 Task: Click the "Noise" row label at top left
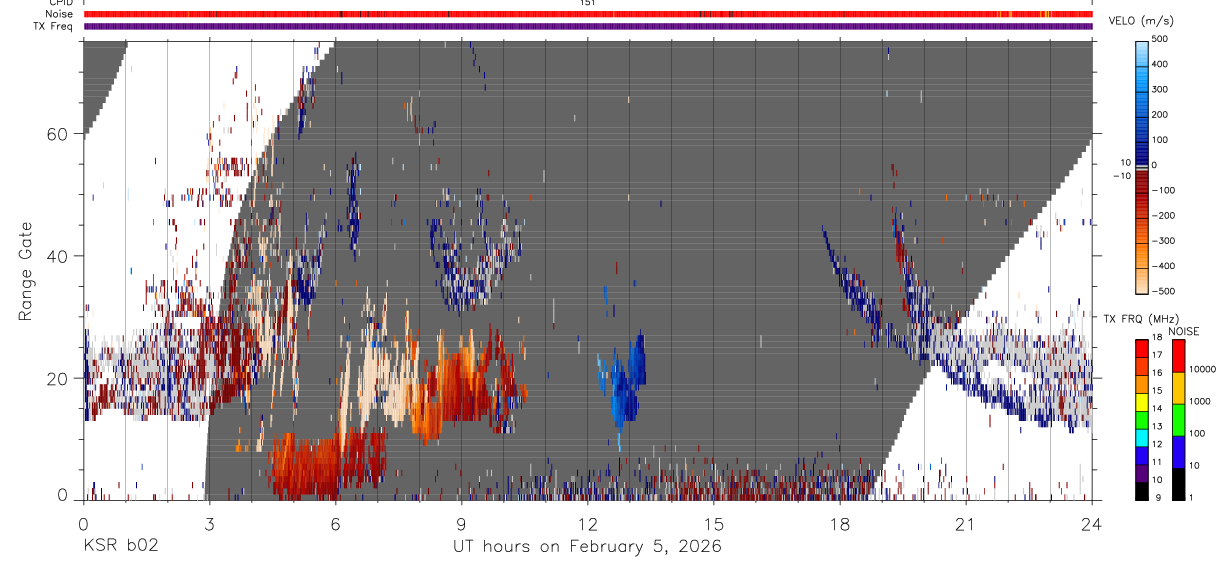pos(59,14)
